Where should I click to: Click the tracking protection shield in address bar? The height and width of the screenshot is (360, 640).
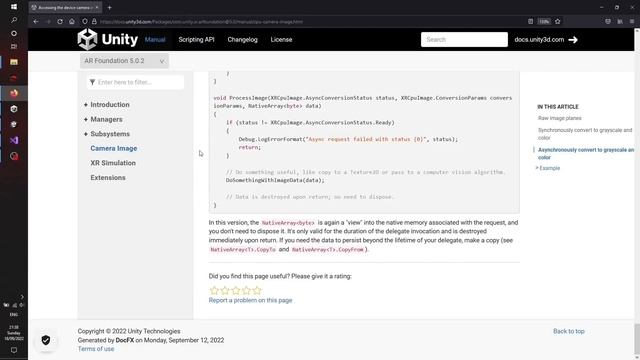(x=85, y=22)
